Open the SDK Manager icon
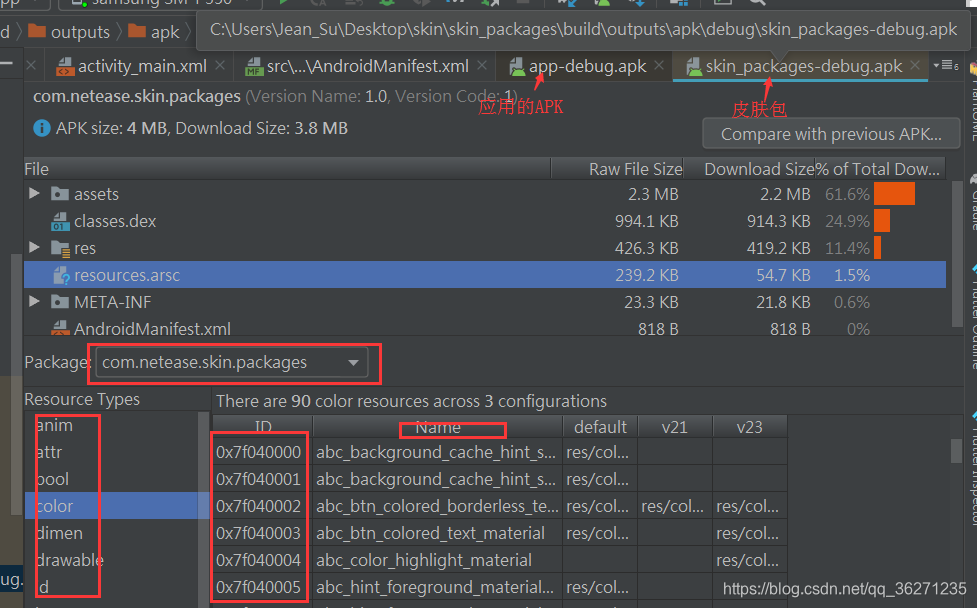This screenshot has height=608, width=977. pos(642,4)
